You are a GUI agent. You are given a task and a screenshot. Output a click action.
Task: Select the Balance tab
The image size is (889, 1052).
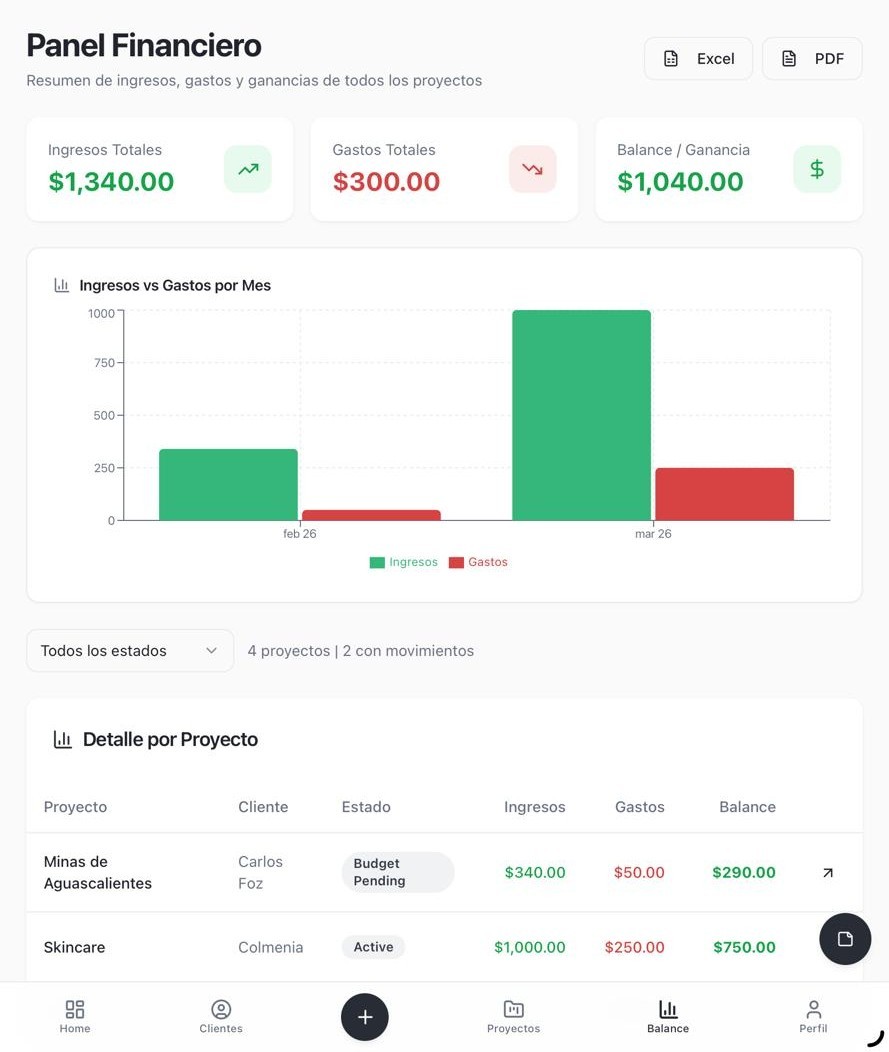pyautogui.click(x=668, y=1017)
